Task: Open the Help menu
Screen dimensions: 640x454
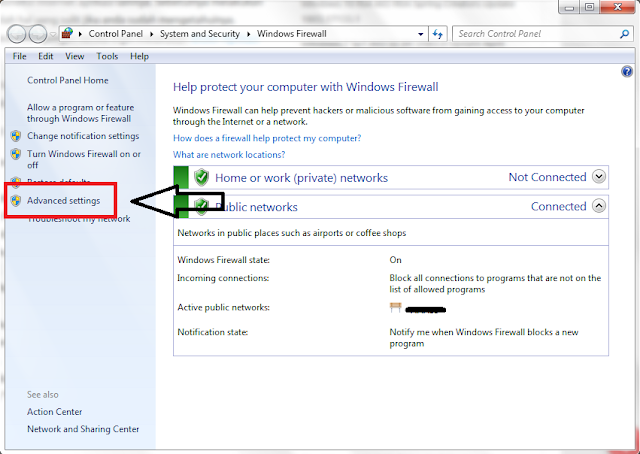Action: [x=139, y=56]
